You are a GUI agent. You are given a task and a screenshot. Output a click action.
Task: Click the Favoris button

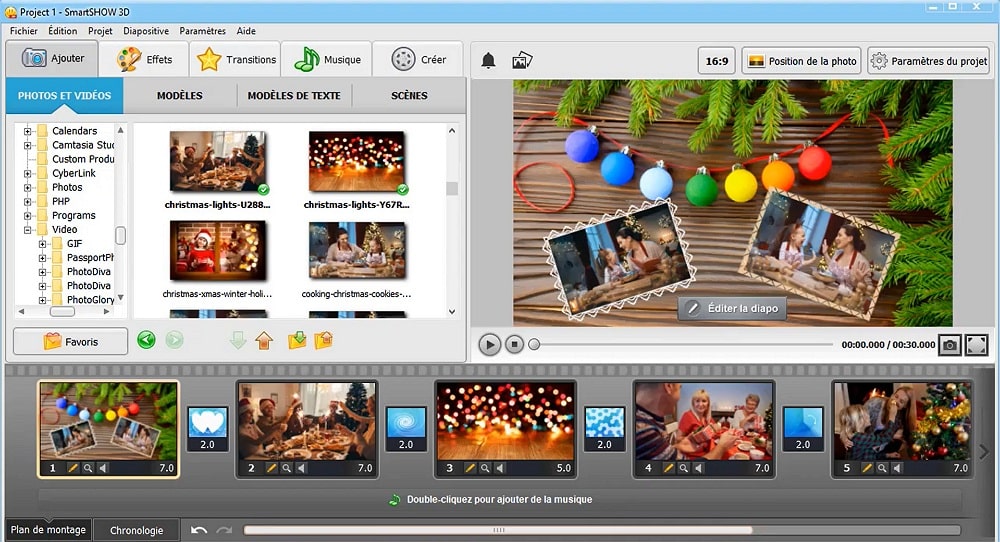coord(70,341)
